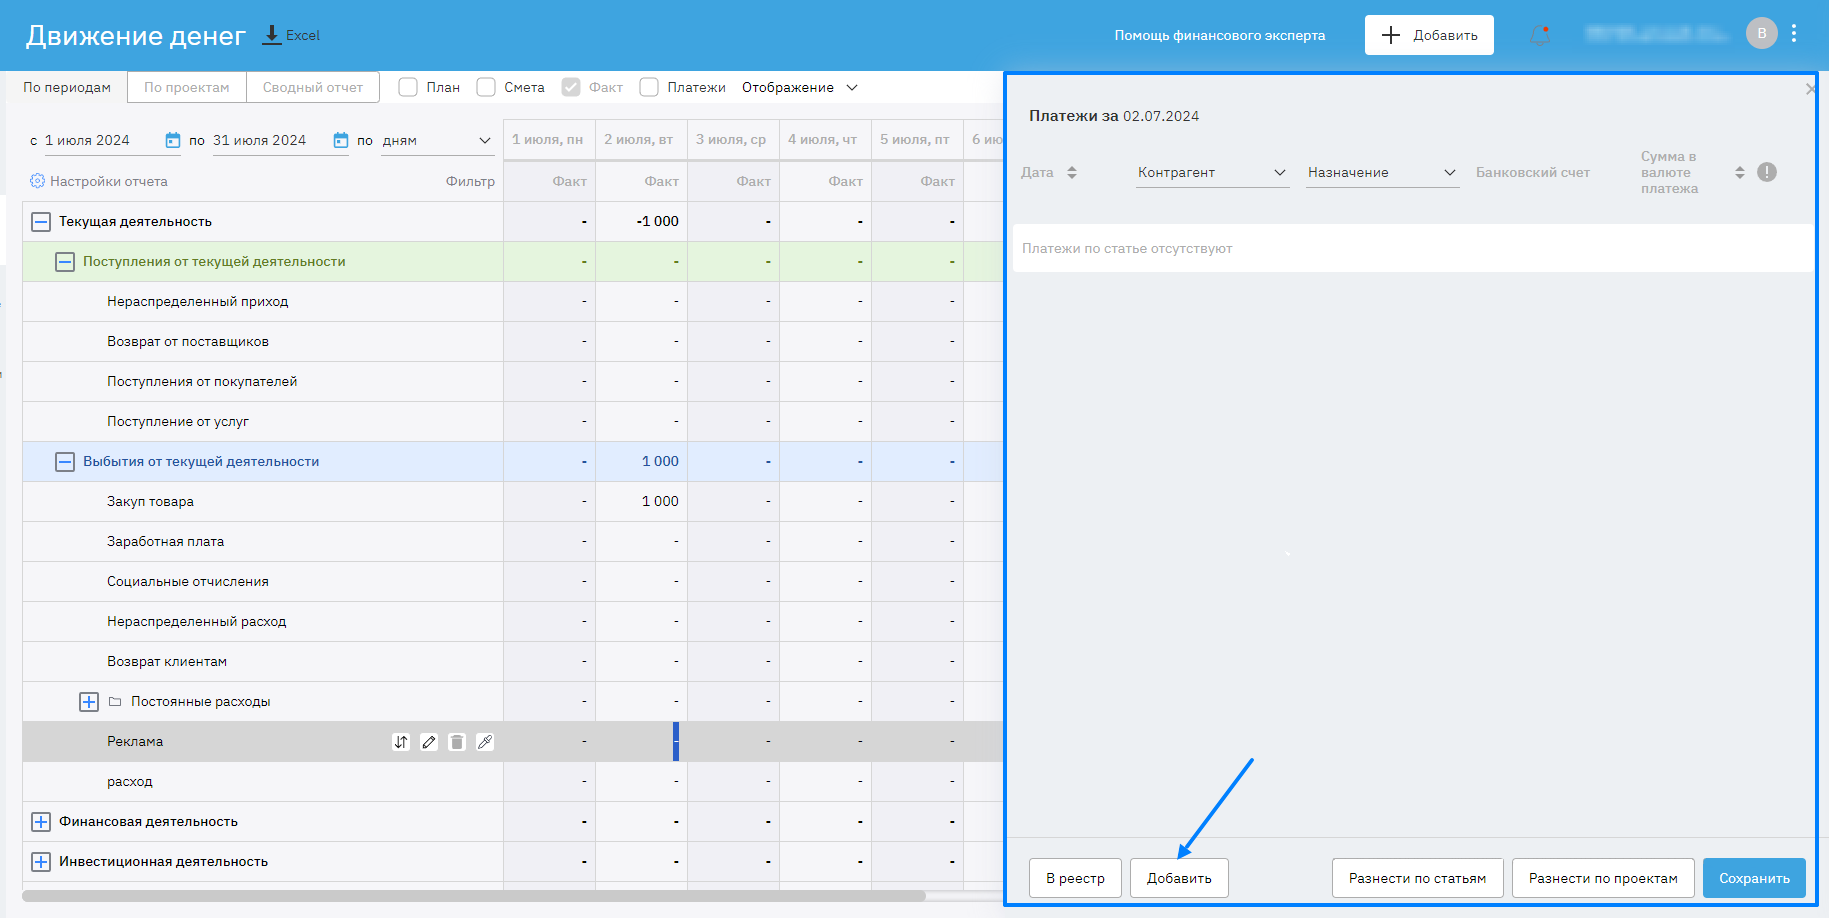Click the exclamation info icon in payments panel
The height and width of the screenshot is (918, 1829).
(1767, 172)
